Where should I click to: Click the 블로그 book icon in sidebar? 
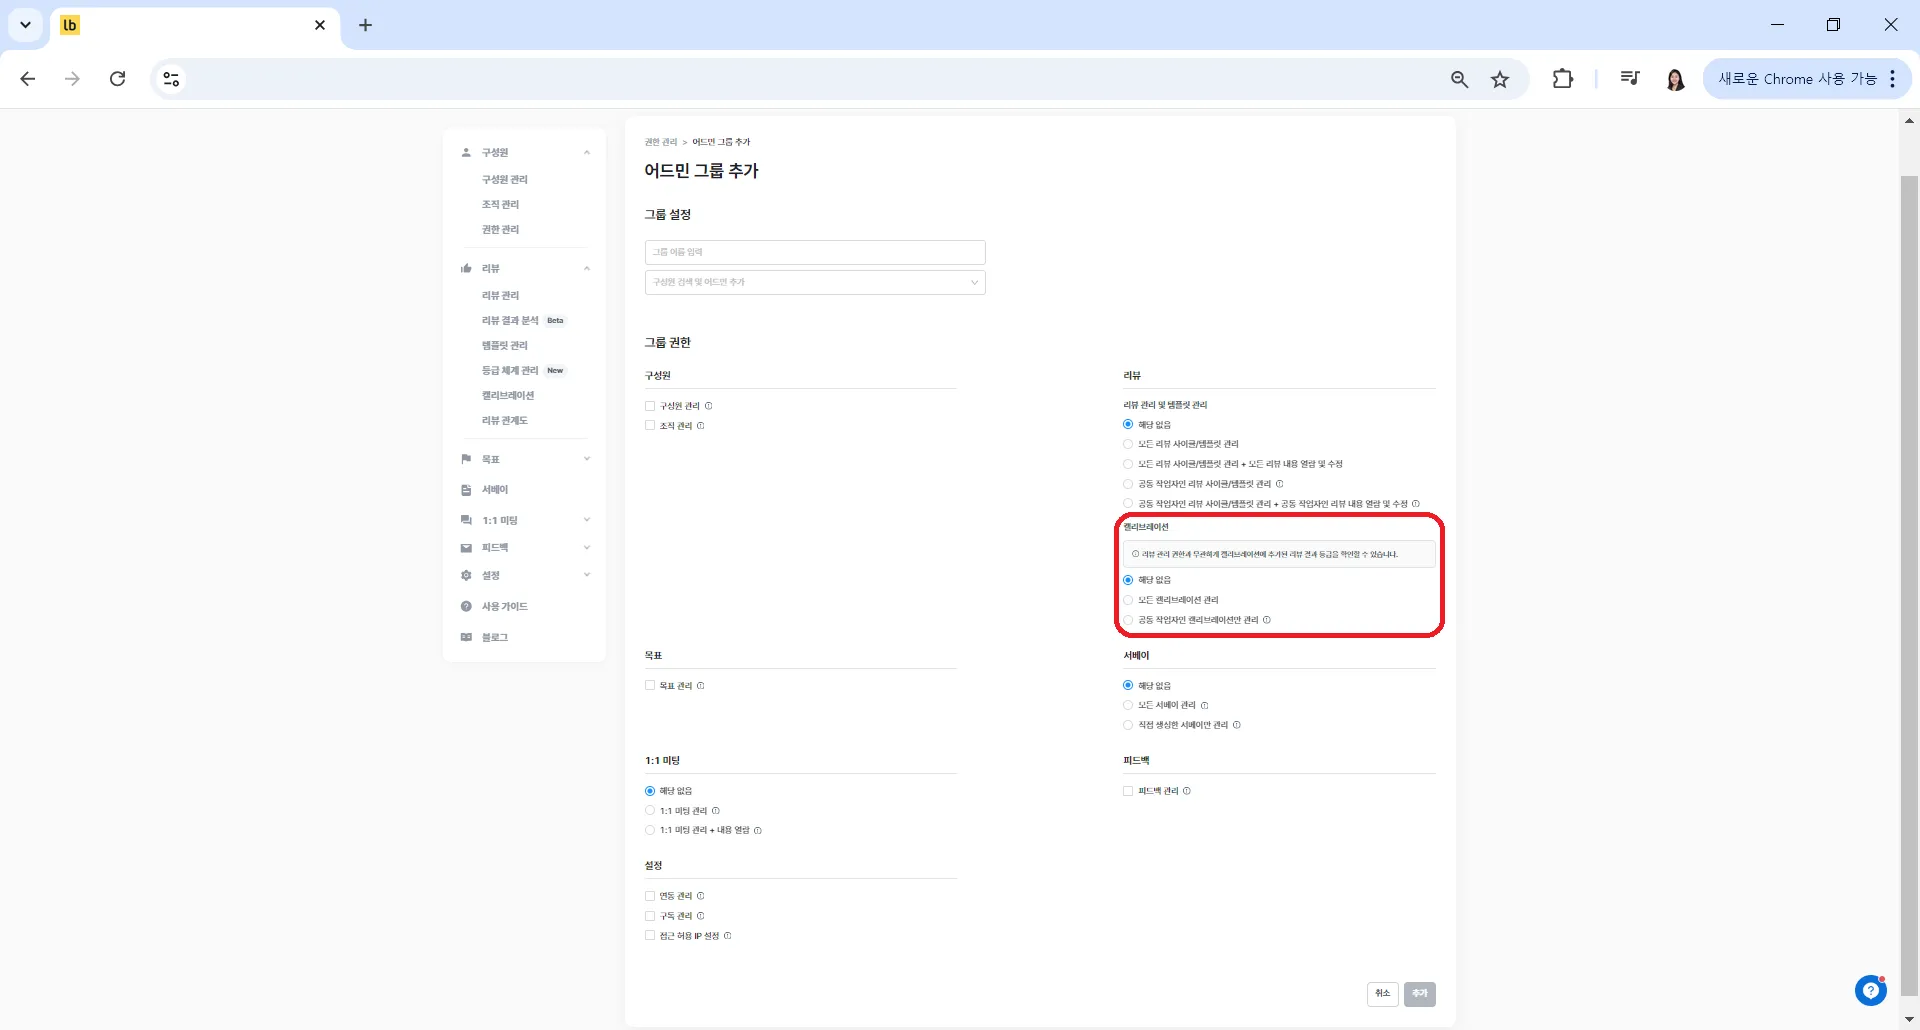coord(466,637)
